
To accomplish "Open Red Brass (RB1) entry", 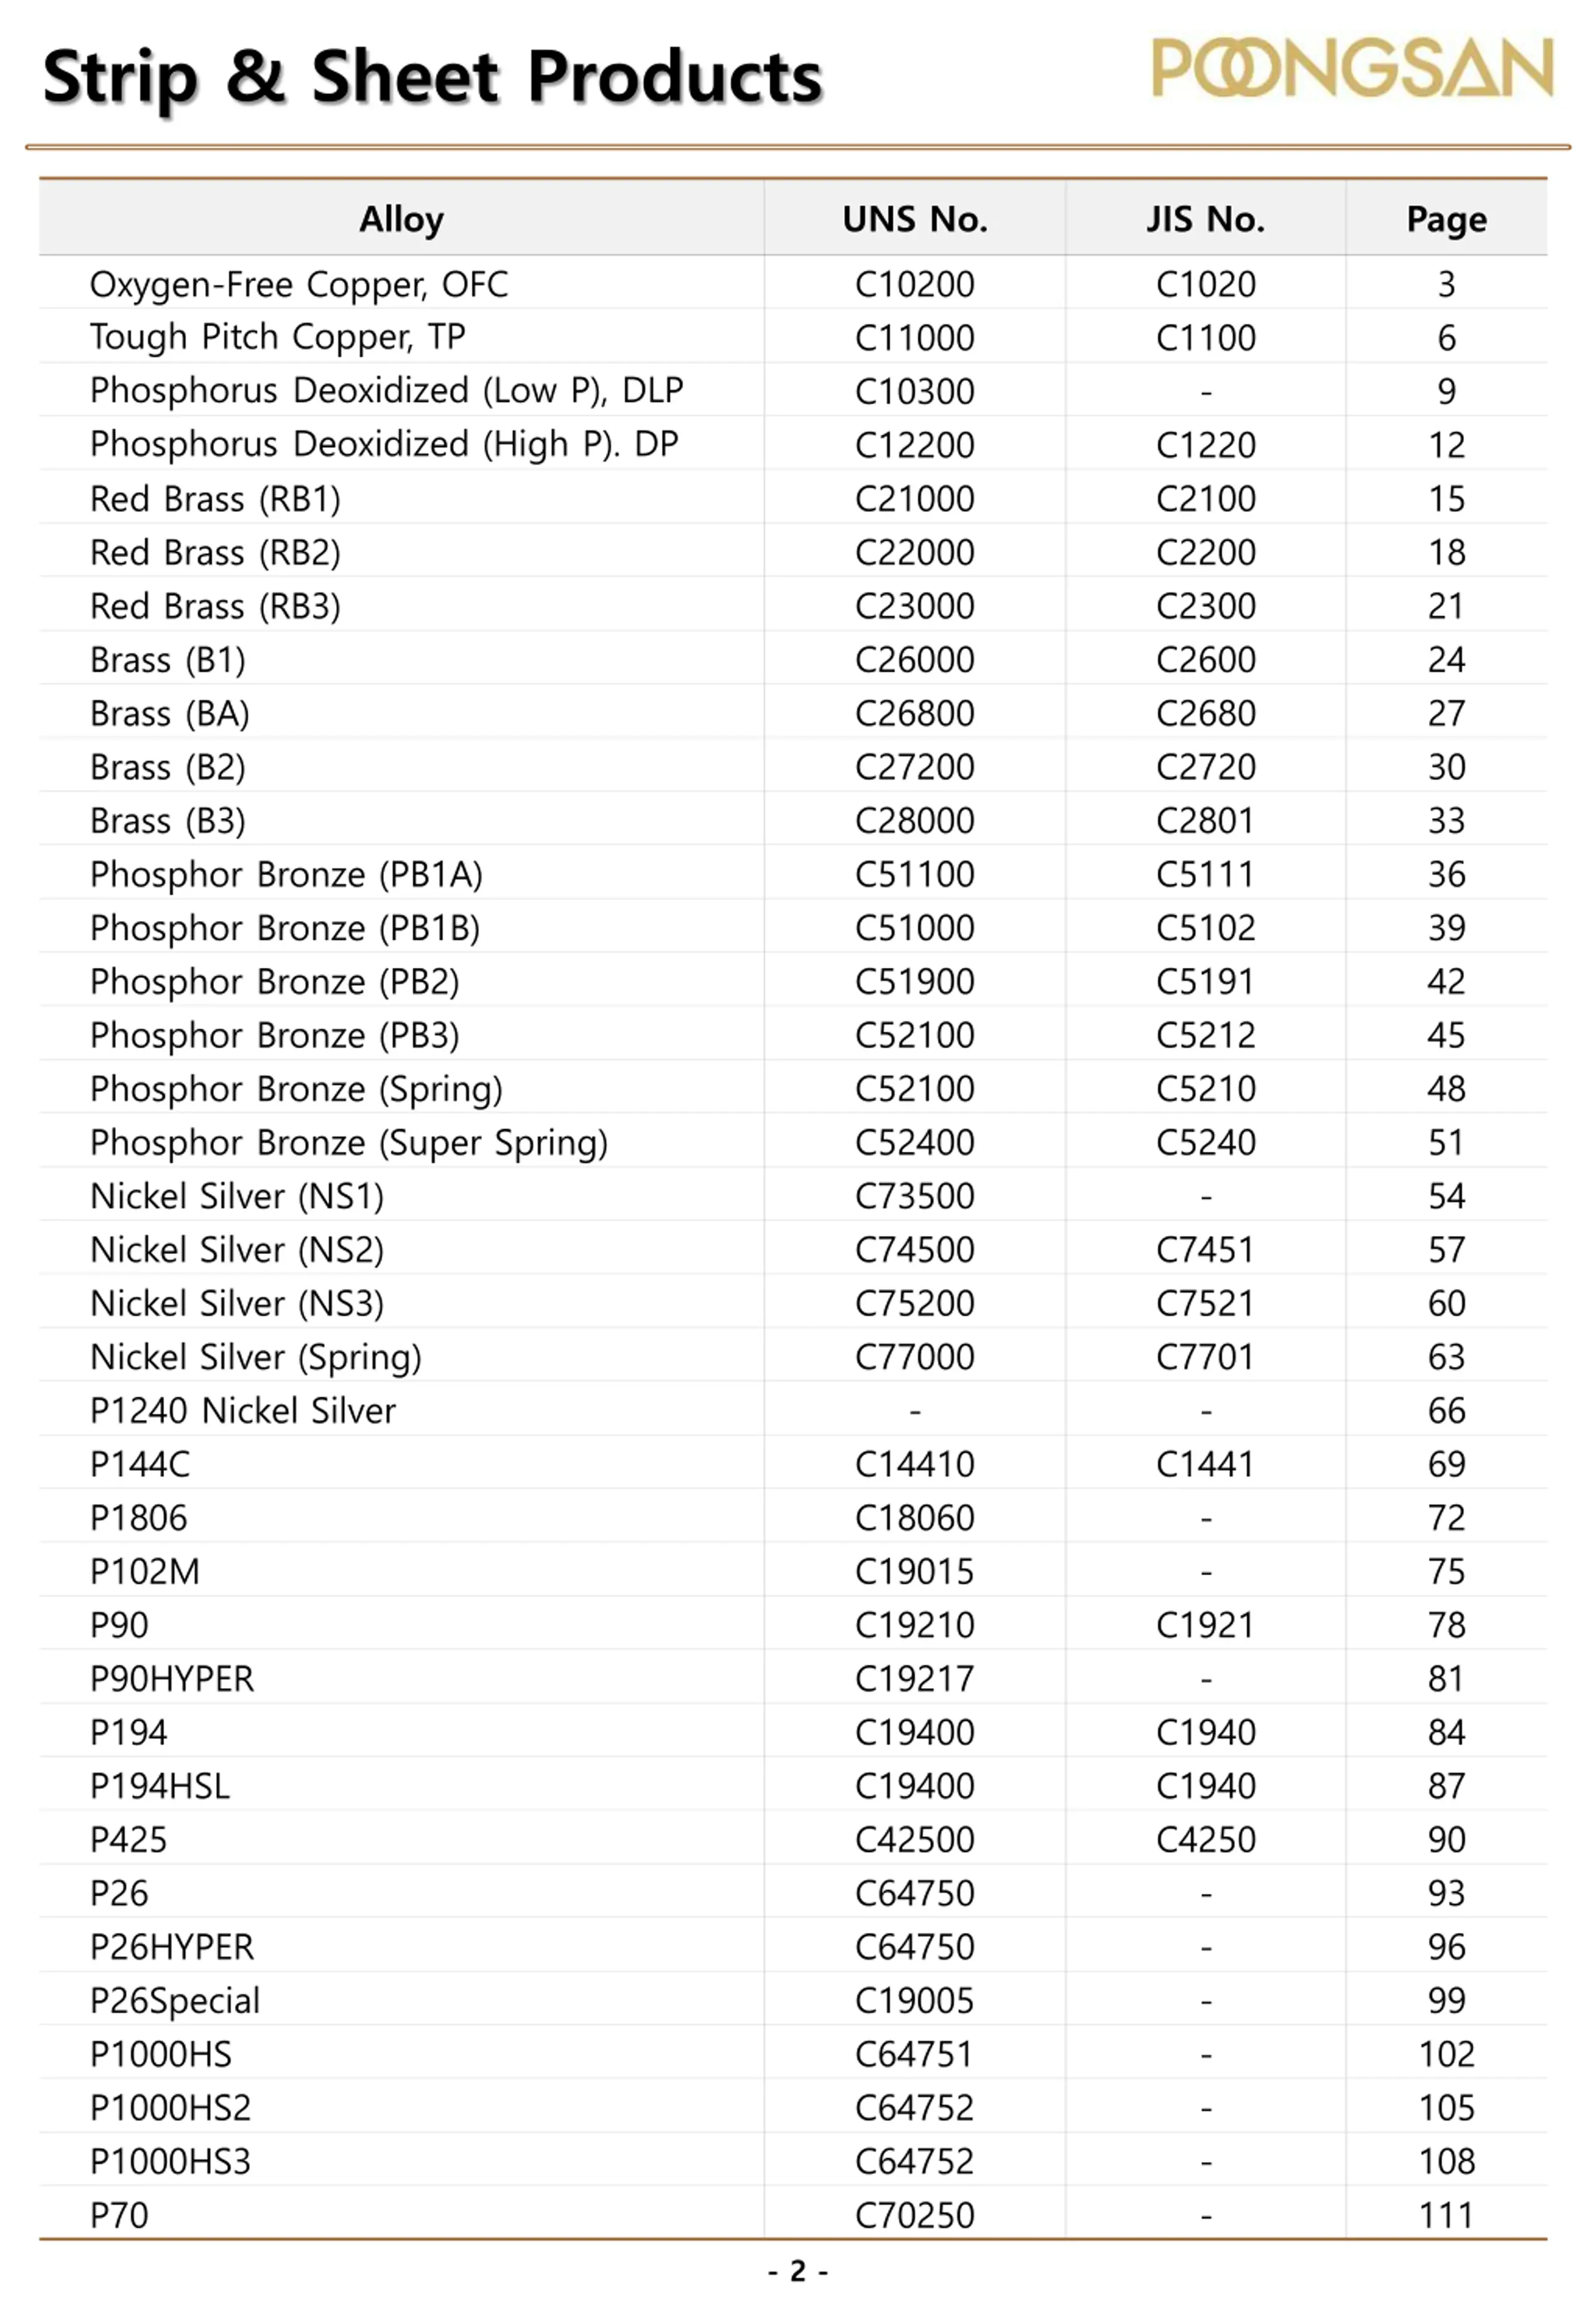I will tap(215, 498).
